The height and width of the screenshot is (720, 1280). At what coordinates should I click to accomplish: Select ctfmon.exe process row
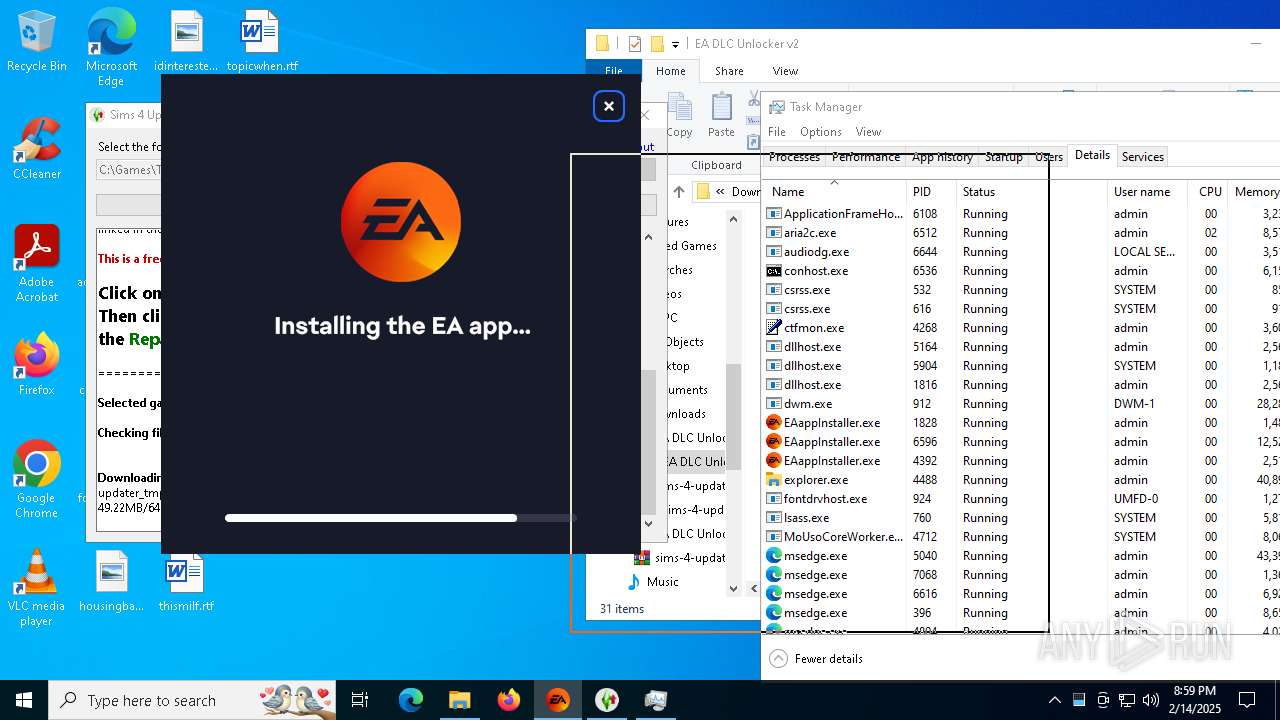pos(1020,328)
